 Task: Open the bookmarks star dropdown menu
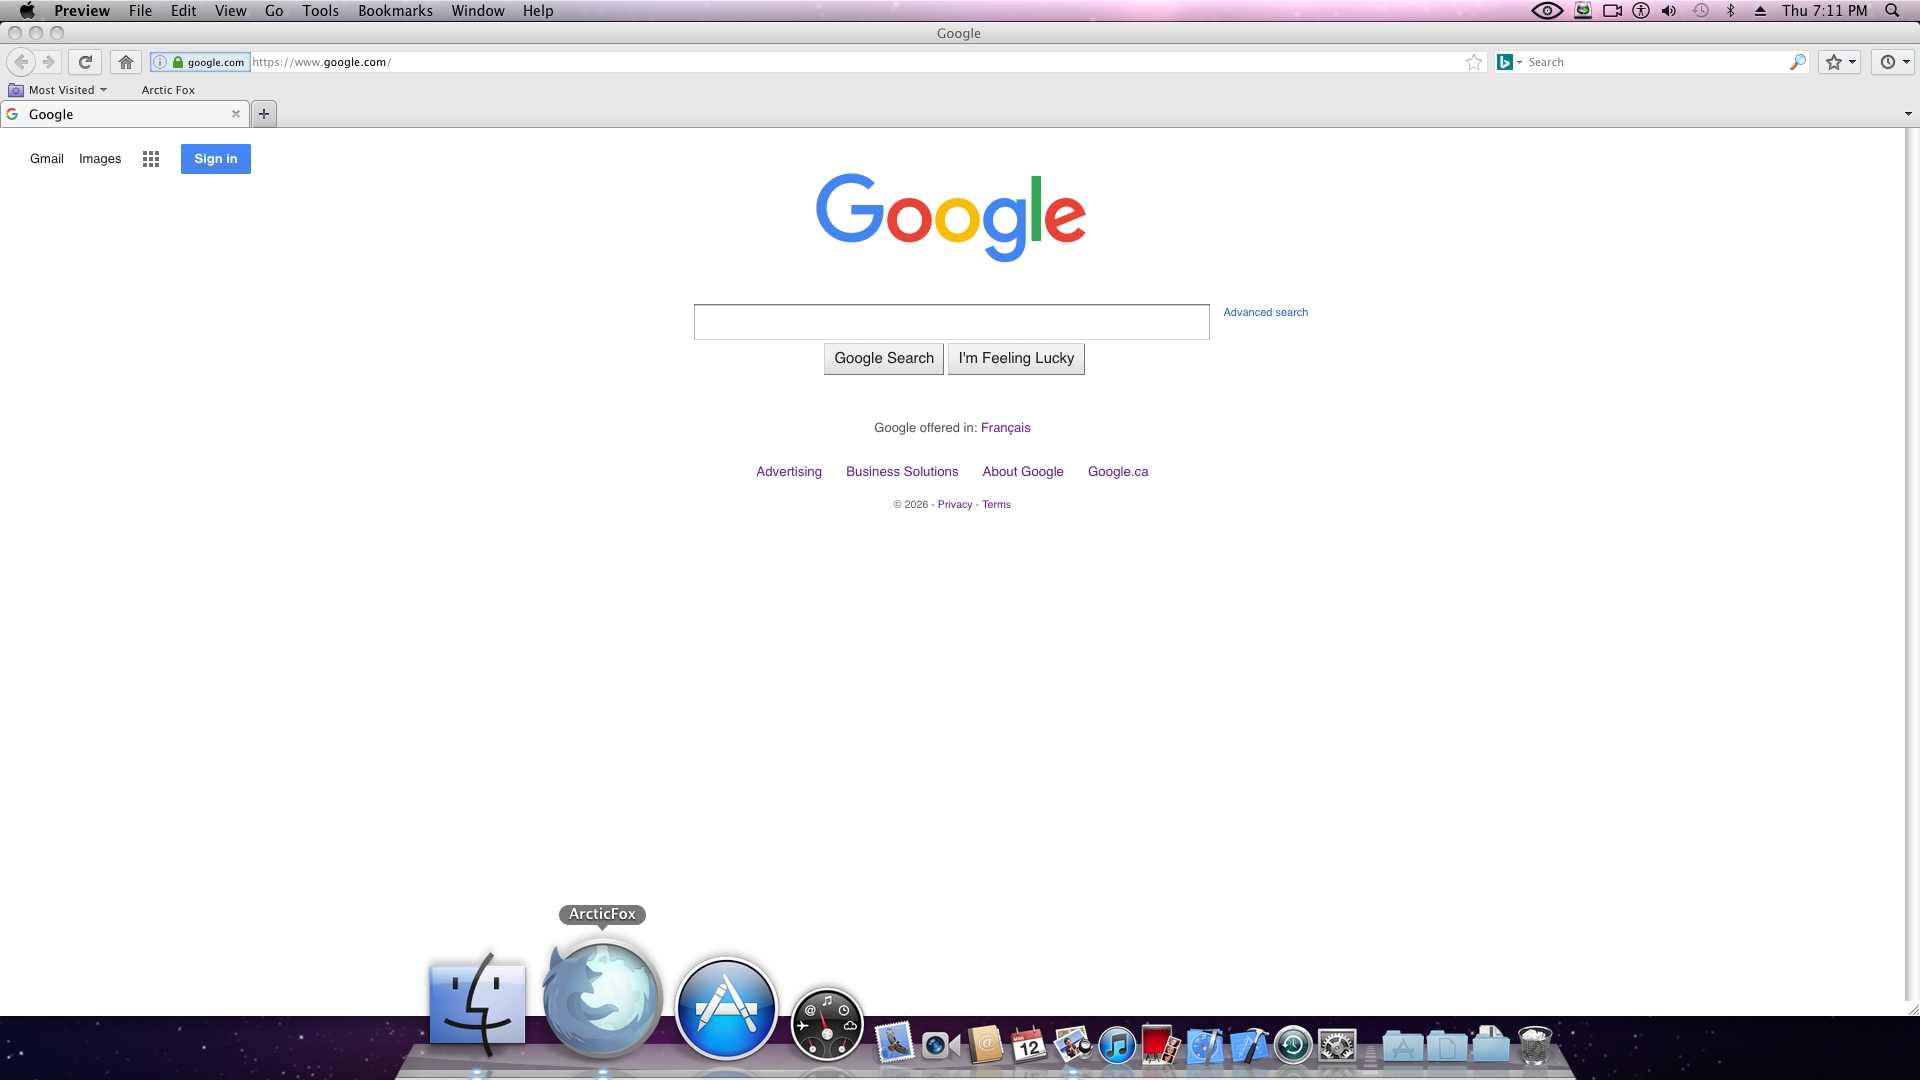(1839, 62)
